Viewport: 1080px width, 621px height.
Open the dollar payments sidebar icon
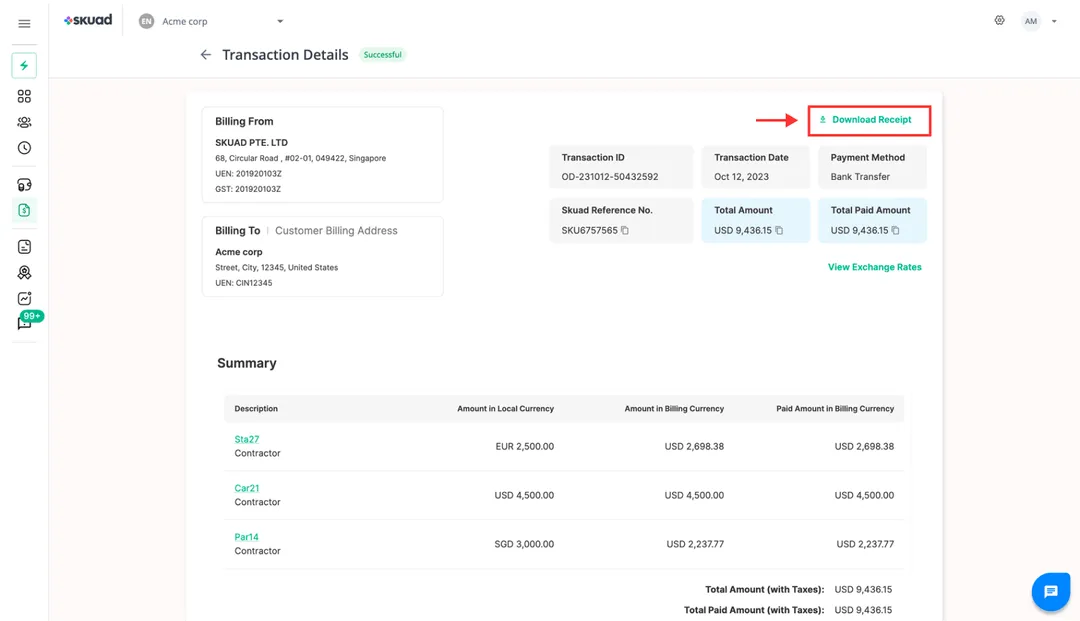click(24, 210)
